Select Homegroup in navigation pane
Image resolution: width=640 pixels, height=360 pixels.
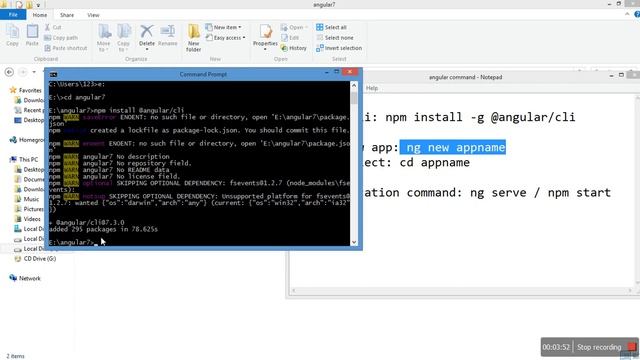tap(27, 140)
